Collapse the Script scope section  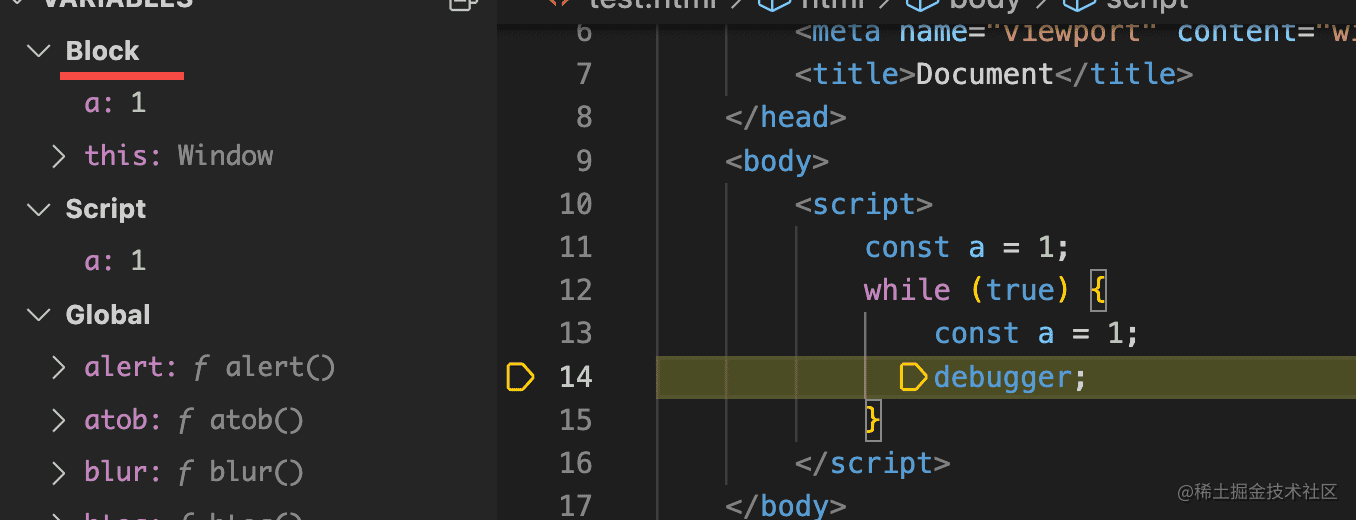pos(39,209)
